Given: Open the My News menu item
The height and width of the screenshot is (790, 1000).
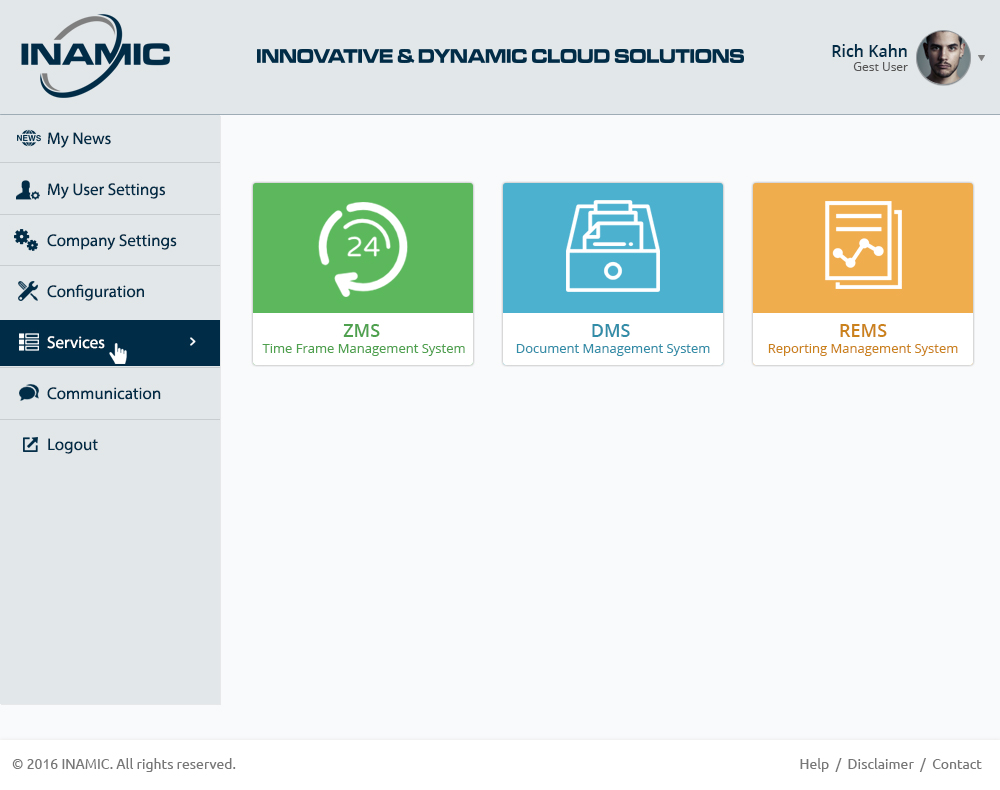Looking at the screenshot, I should point(110,138).
